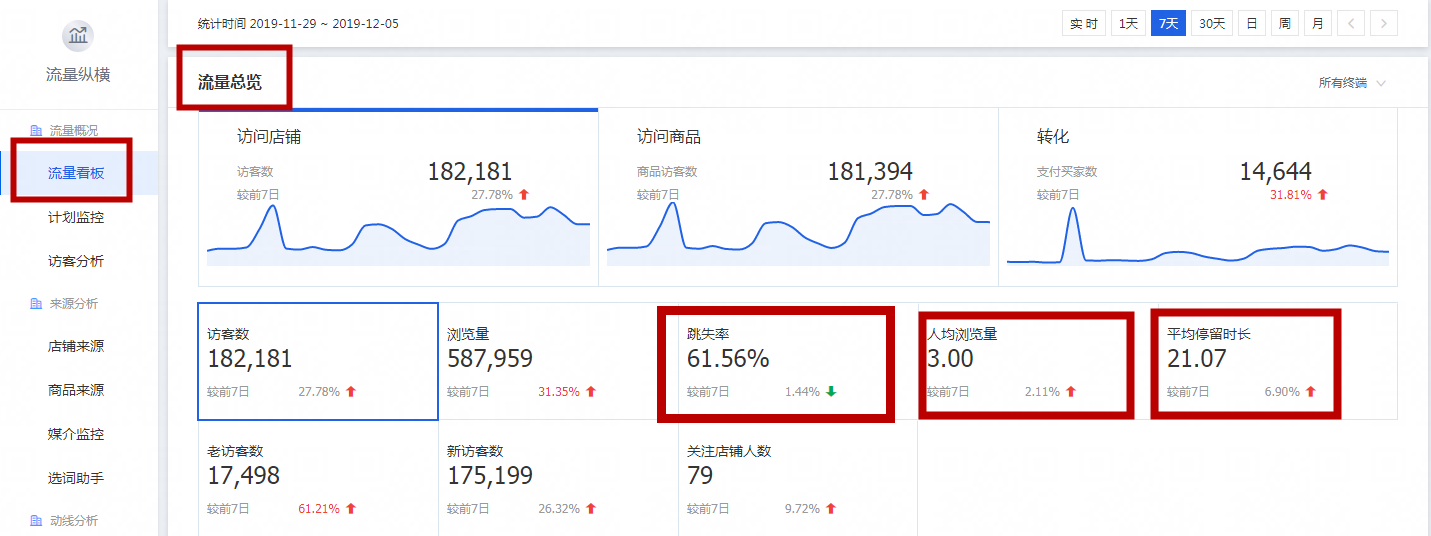Open 流量看板 in sidebar
Image resolution: width=1431 pixels, height=536 pixels.
pyautogui.click(x=78, y=173)
